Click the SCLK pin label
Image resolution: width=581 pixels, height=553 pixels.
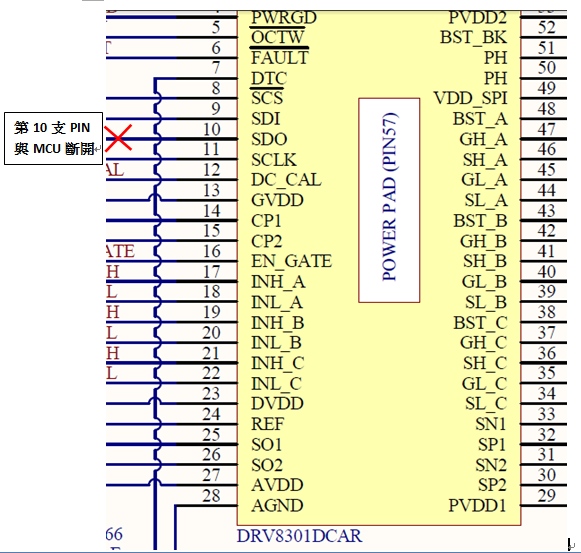(x=274, y=160)
